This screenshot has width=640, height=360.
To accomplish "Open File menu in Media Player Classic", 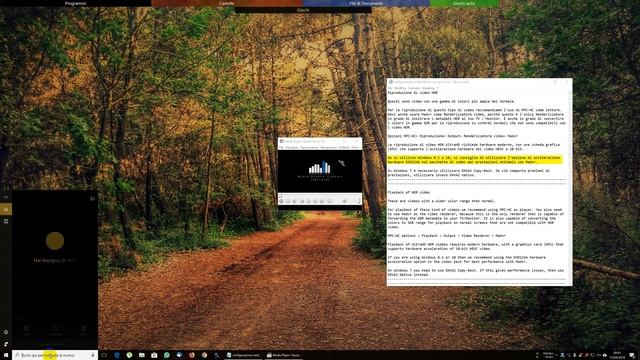I will (x=281, y=147).
